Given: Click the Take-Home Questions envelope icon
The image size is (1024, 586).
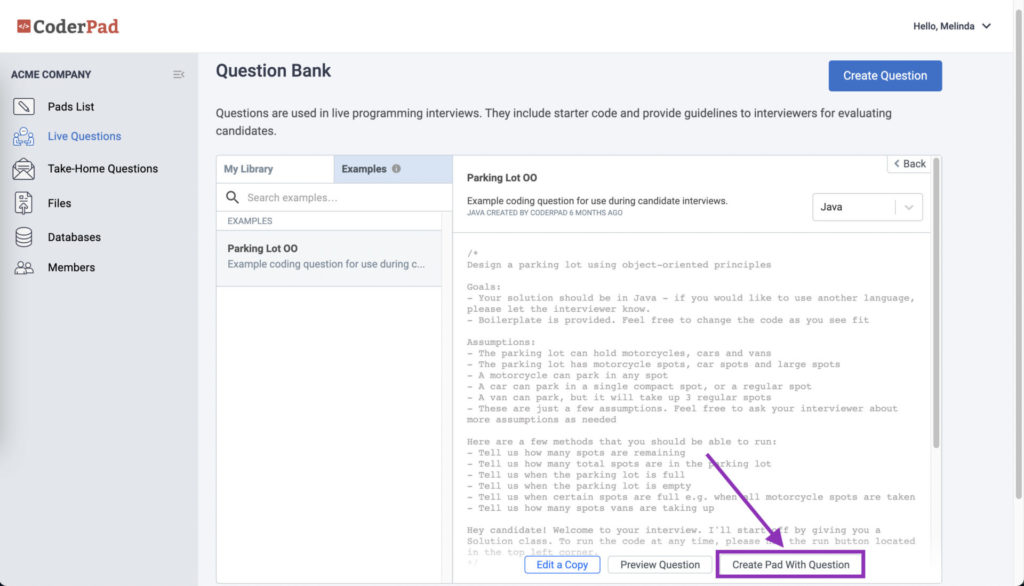Looking at the screenshot, I should [x=24, y=169].
